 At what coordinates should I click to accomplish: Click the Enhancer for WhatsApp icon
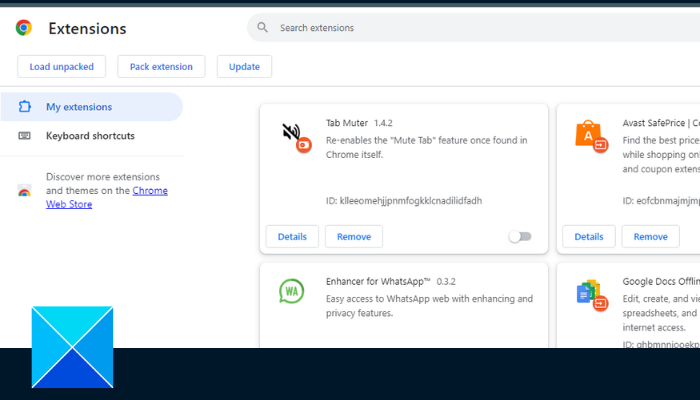pos(292,291)
